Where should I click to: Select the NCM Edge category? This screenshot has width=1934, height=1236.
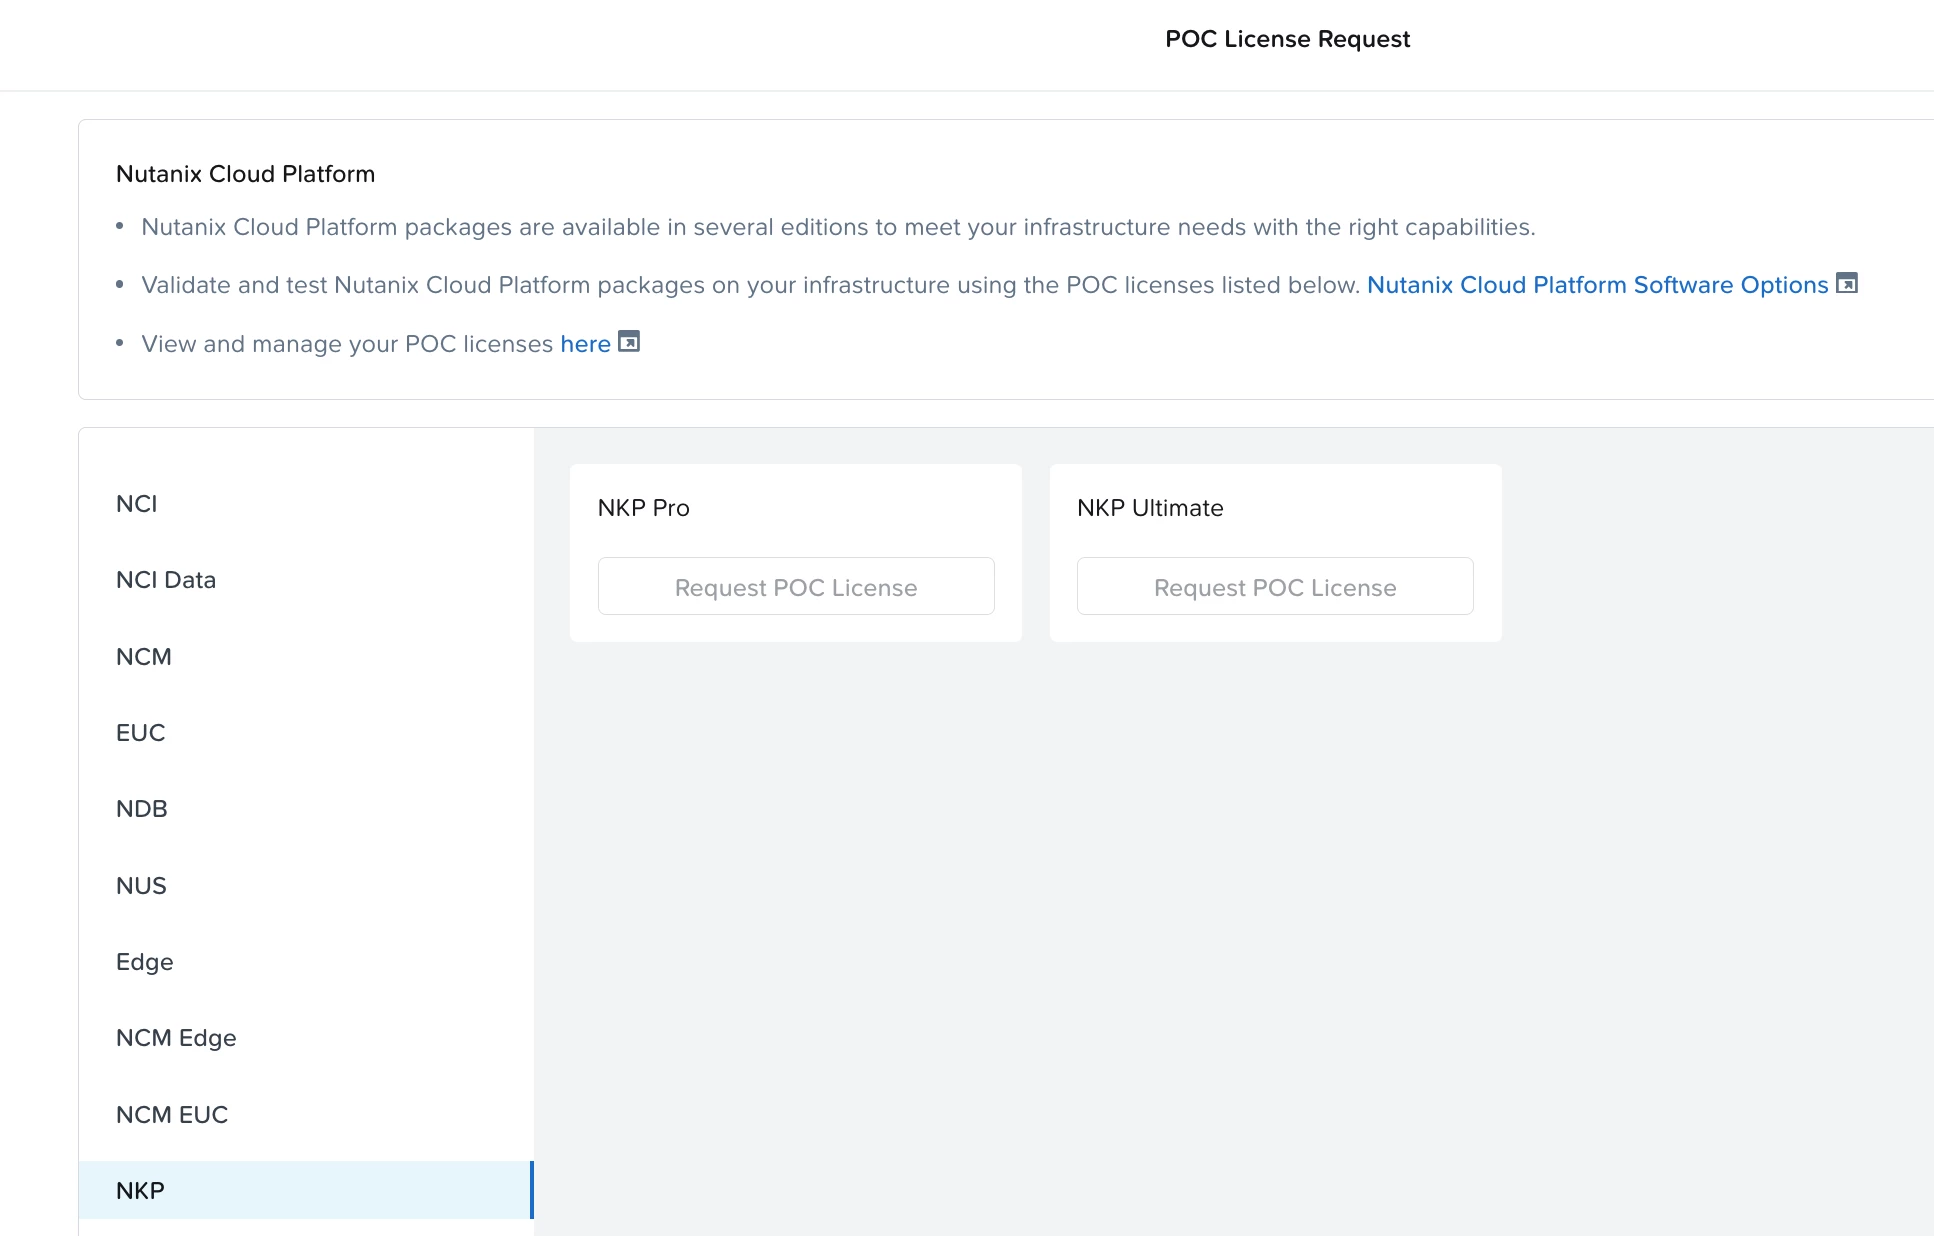click(x=306, y=1038)
